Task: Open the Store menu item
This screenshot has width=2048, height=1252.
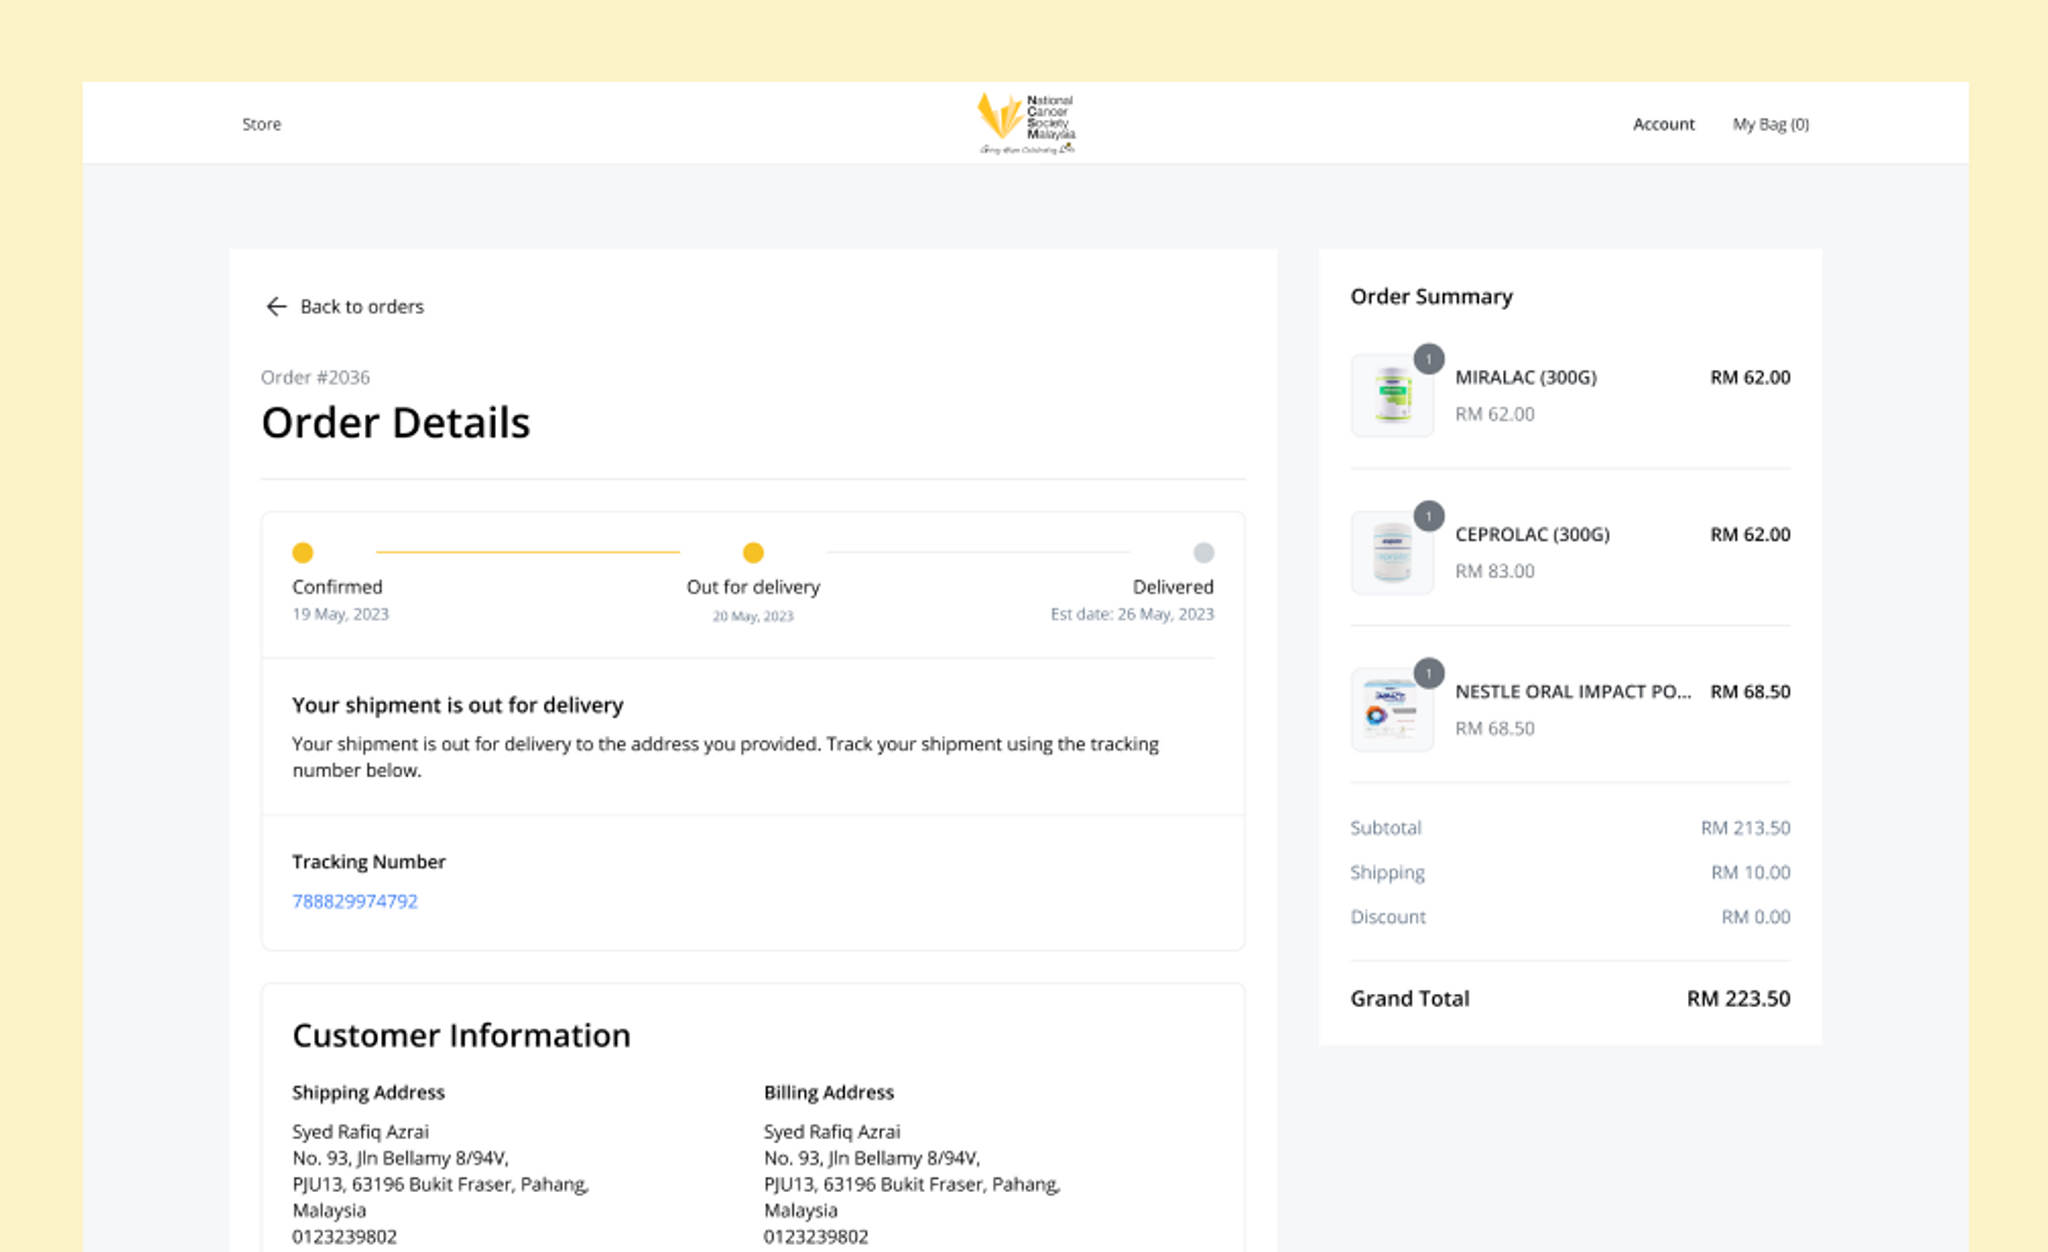Action: (x=261, y=124)
